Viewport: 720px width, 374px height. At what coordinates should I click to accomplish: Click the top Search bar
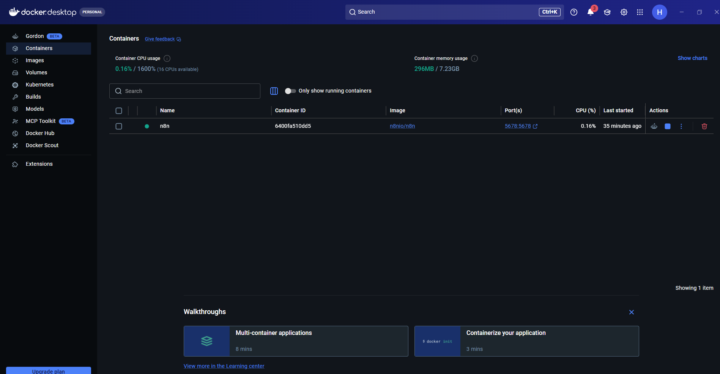(x=455, y=12)
